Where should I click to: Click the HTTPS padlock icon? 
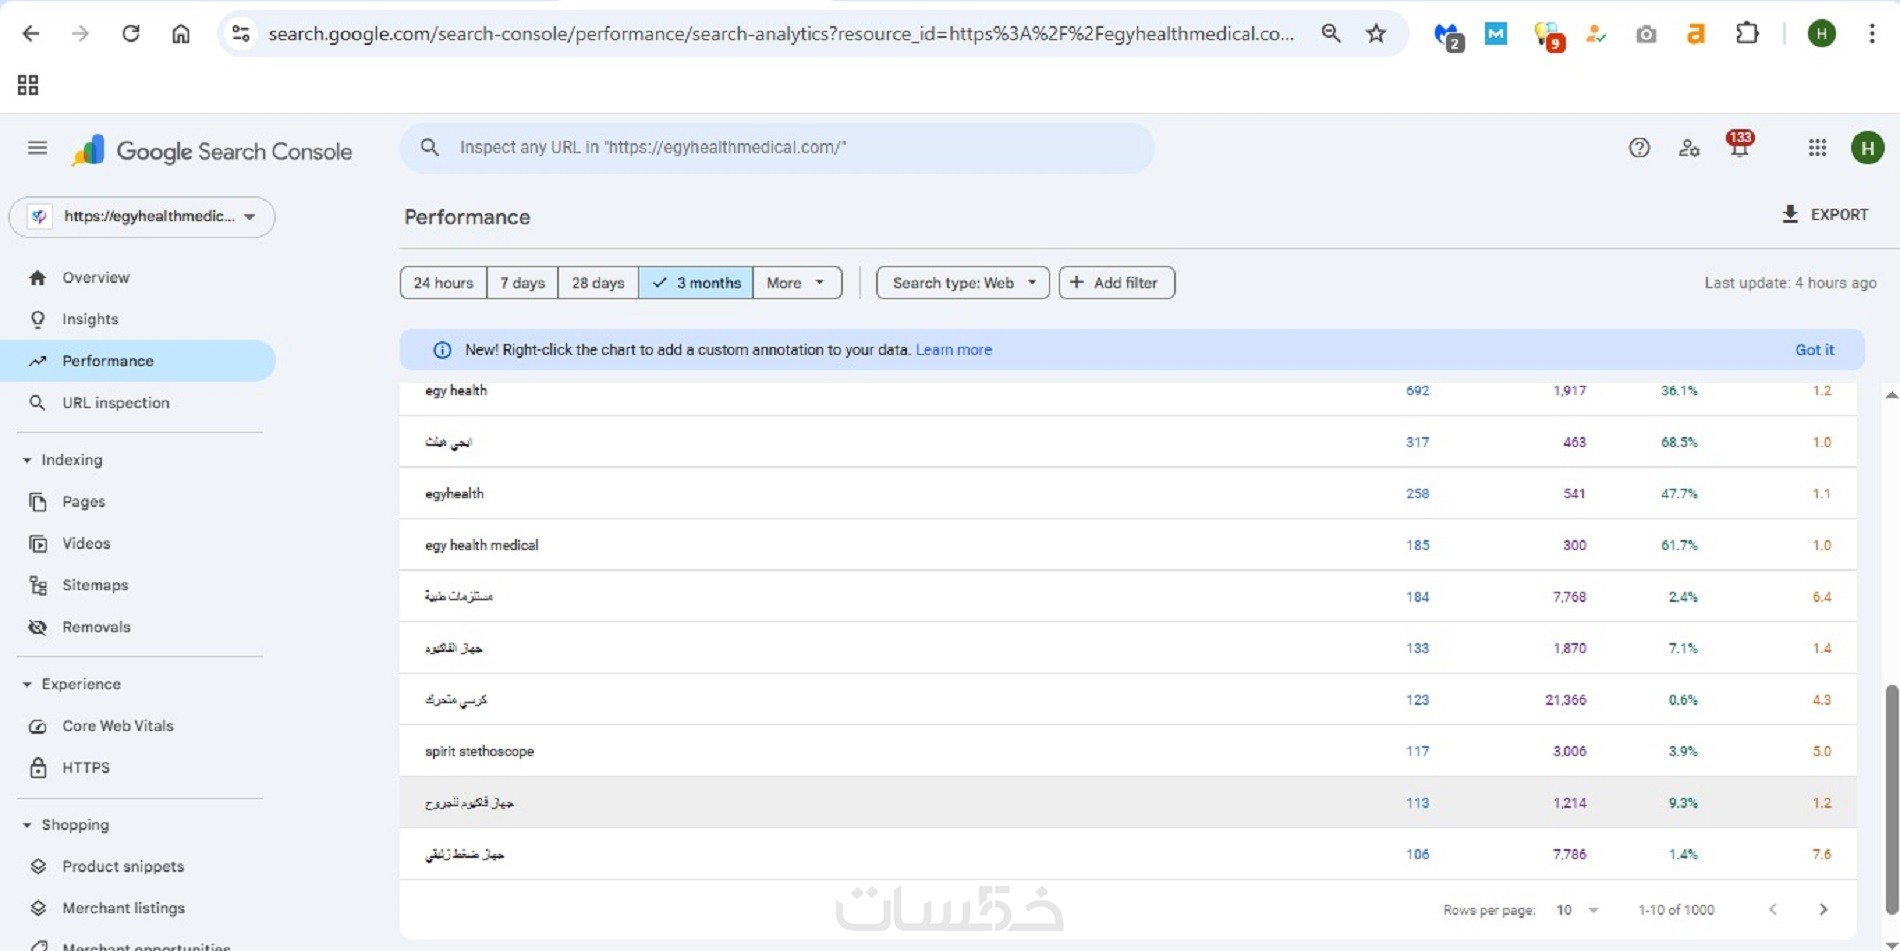point(38,768)
